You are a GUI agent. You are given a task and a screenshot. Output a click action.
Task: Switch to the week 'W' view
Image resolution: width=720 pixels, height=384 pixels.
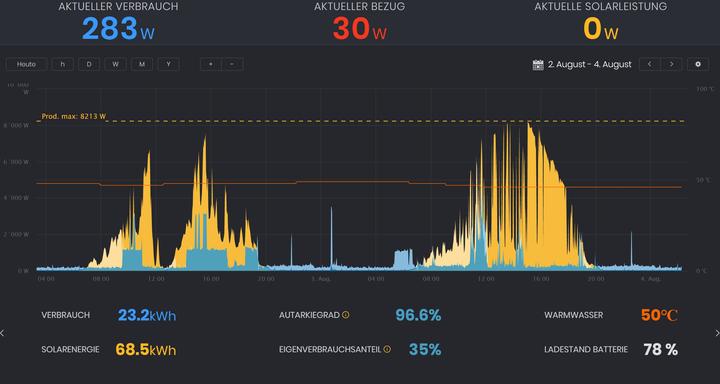coord(115,64)
